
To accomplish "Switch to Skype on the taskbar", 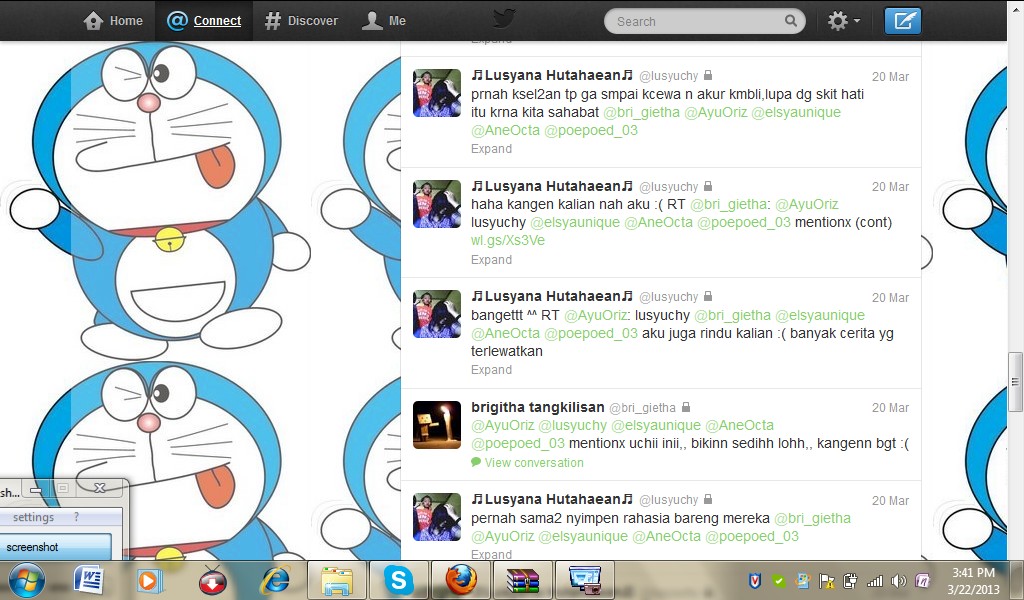I will (x=398, y=580).
